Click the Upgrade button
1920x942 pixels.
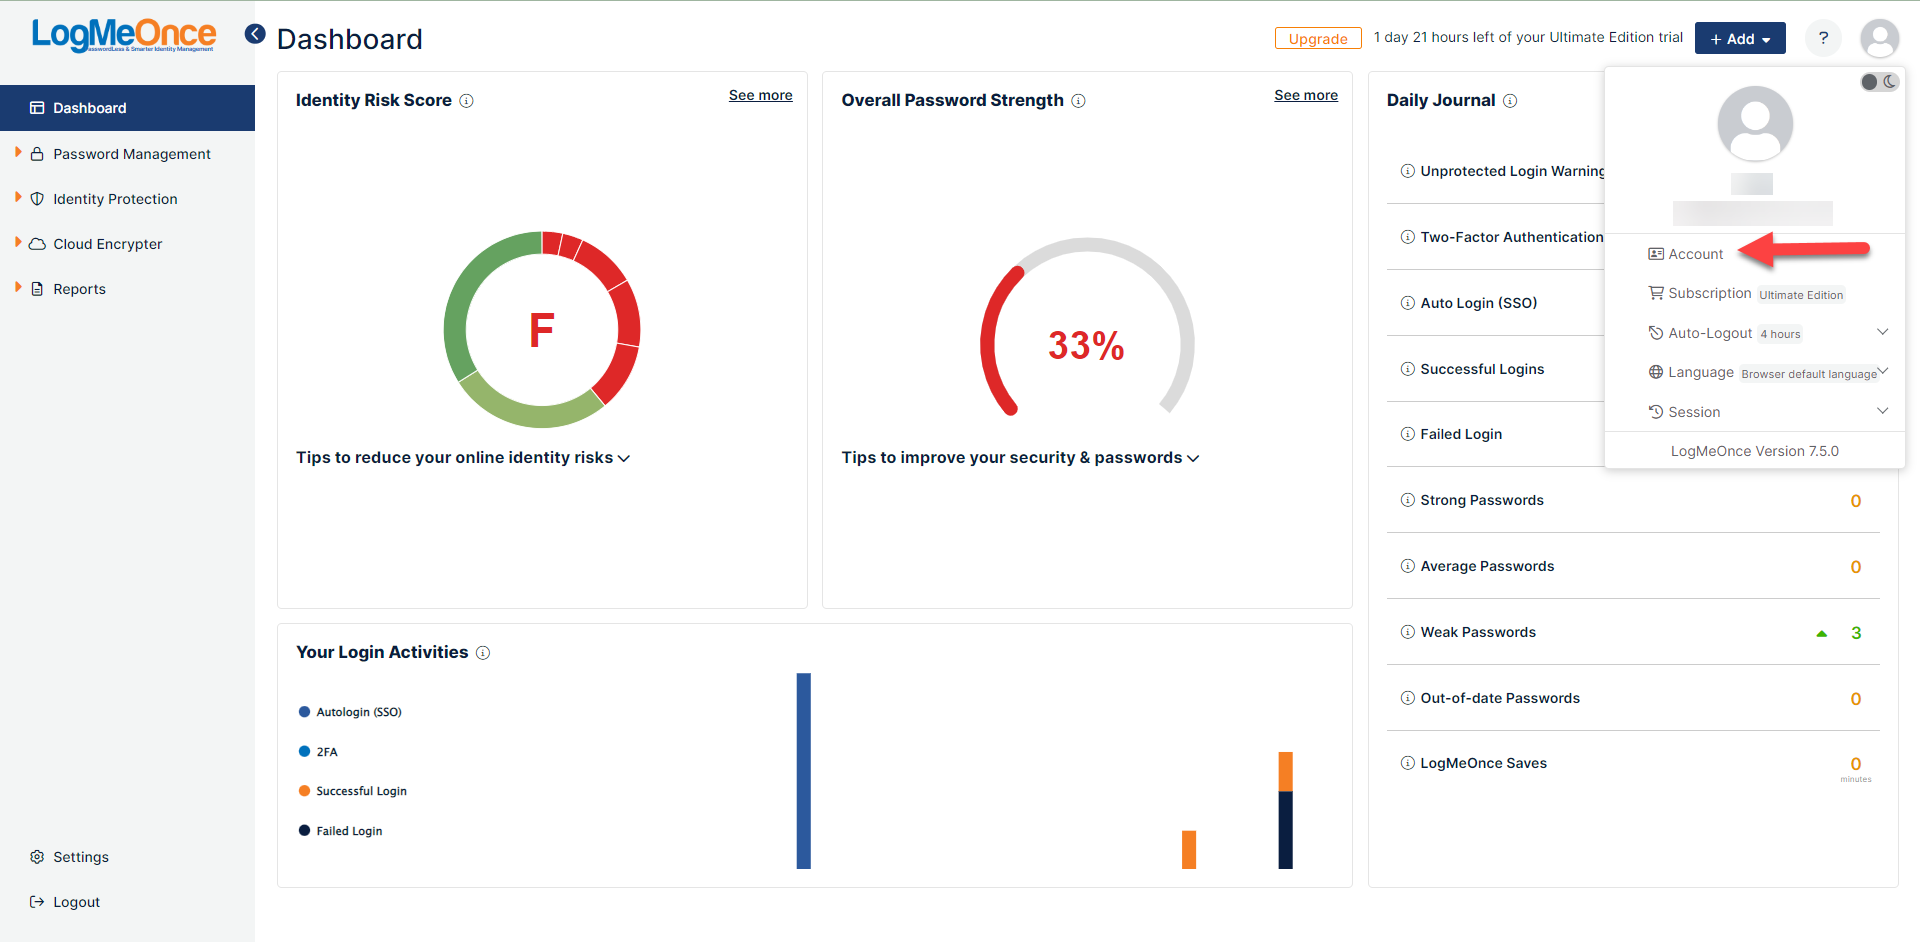coord(1318,38)
